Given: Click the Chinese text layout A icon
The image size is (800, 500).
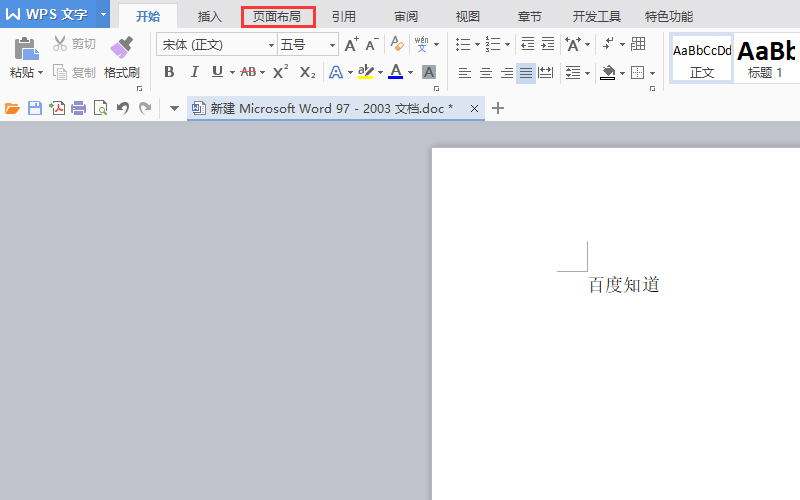Looking at the screenshot, I should click(572, 44).
